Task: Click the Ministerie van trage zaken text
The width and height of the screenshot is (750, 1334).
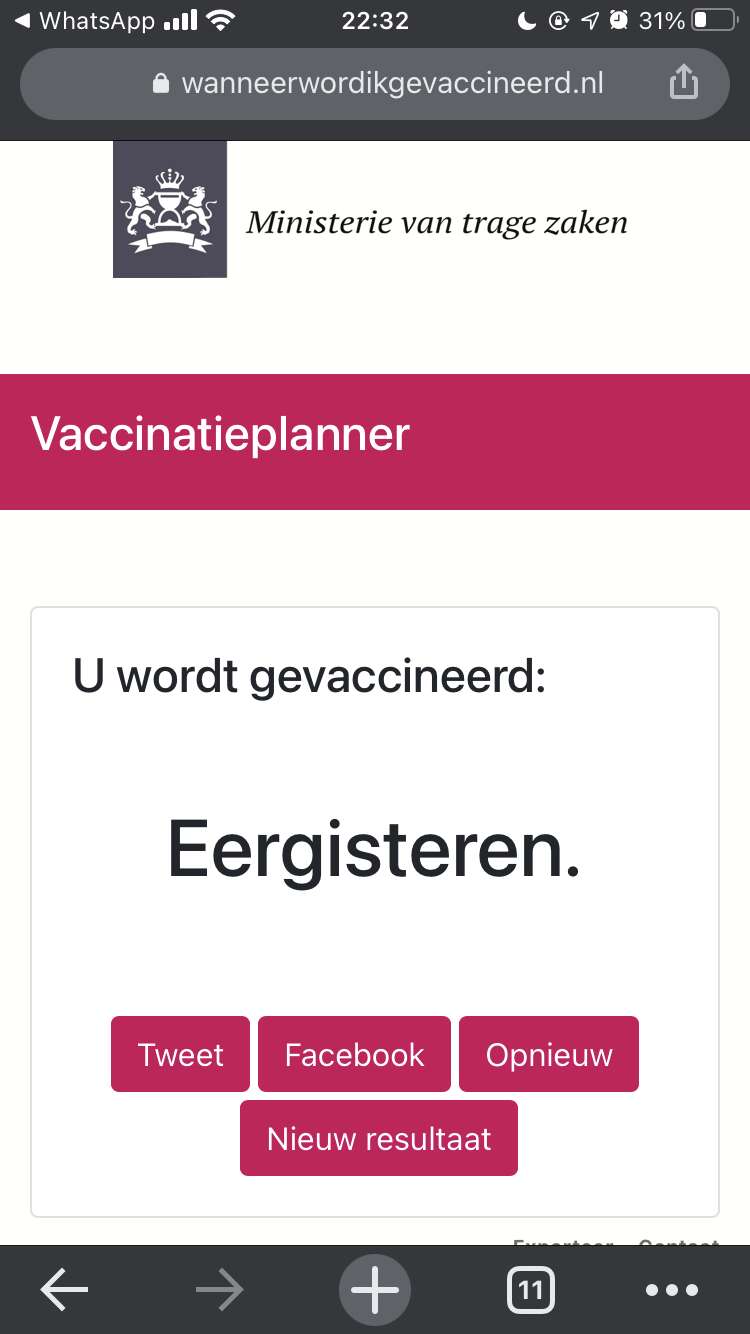Action: [437, 222]
